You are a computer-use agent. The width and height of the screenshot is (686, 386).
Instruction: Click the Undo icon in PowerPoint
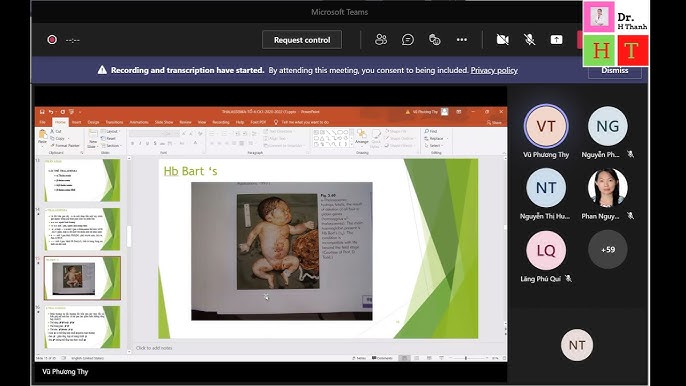pos(51,112)
